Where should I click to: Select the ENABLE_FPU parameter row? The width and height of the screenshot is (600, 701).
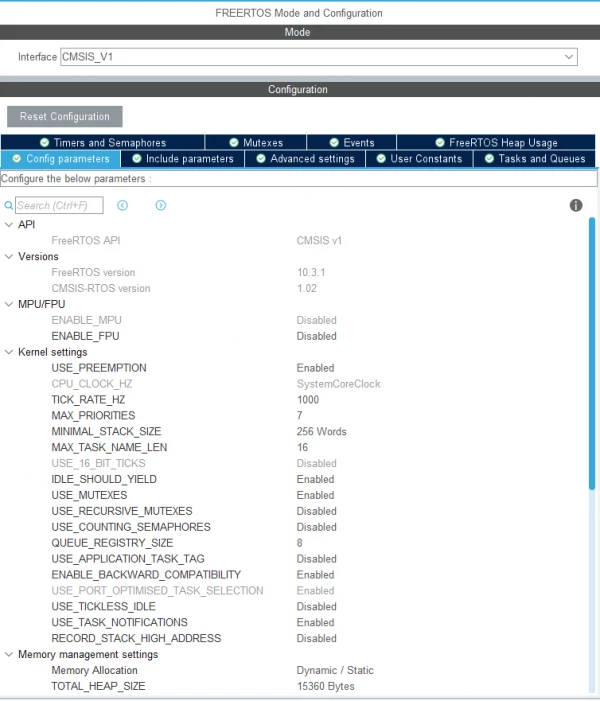(85, 336)
